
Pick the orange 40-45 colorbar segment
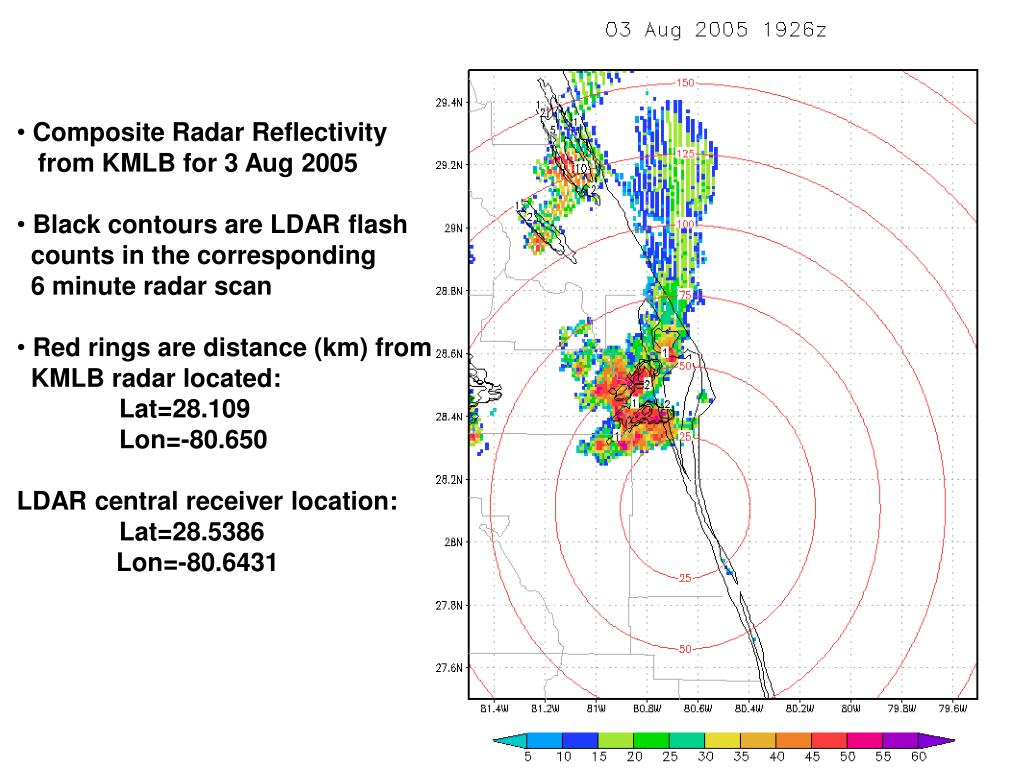[793, 740]
